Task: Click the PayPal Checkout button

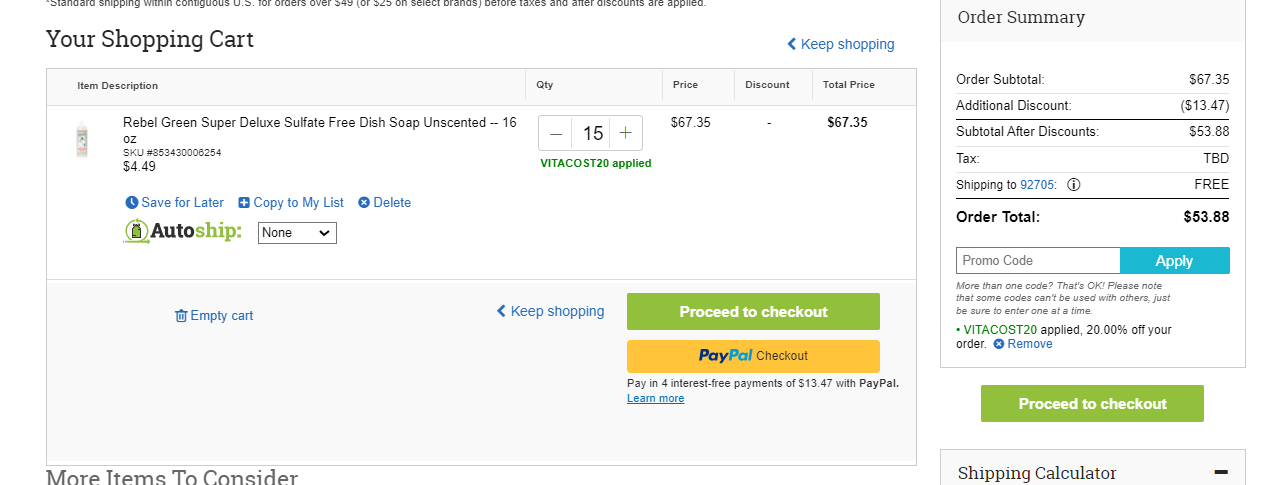Action: 753,356
